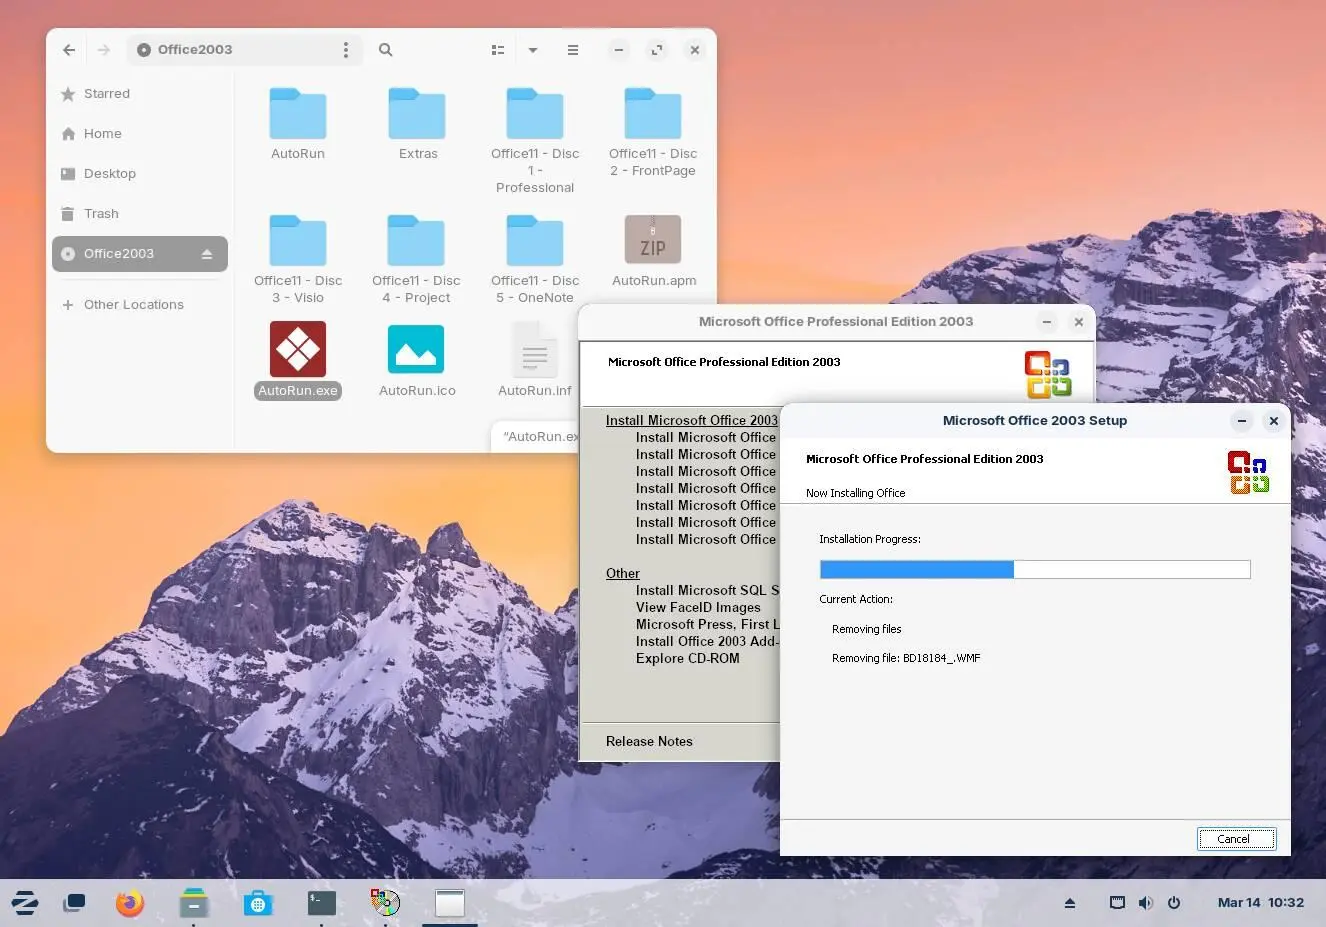Viewport: 1326px width, 927px height.
Task: Click Other heading in Office autorun window
Action: tap(622, 574)
